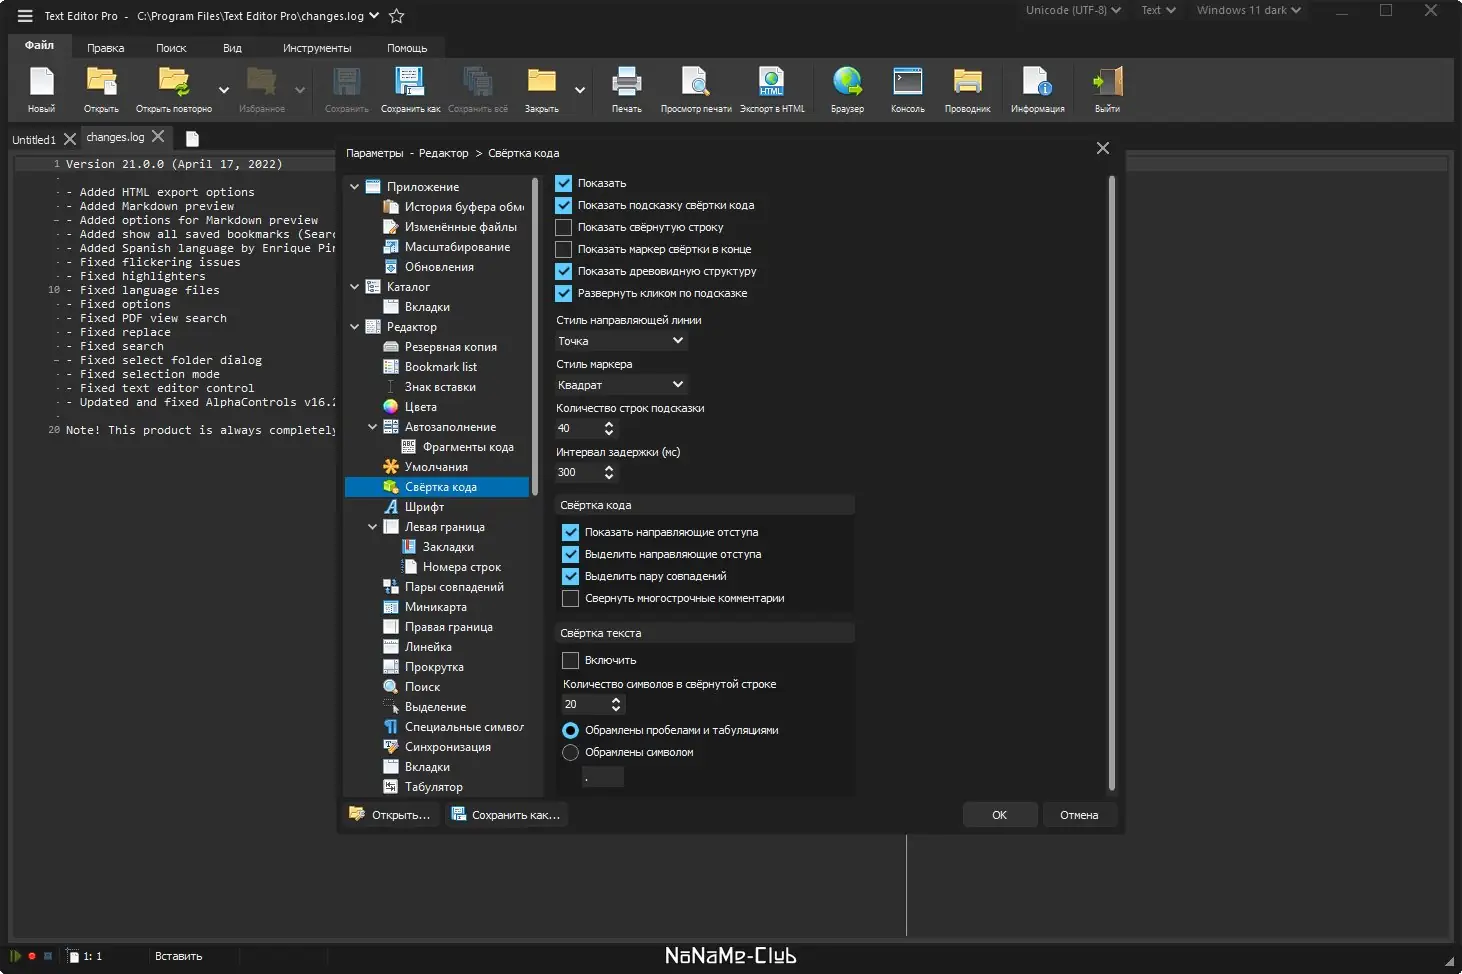Switch to the Untitled1 document tab

(33, 140)
